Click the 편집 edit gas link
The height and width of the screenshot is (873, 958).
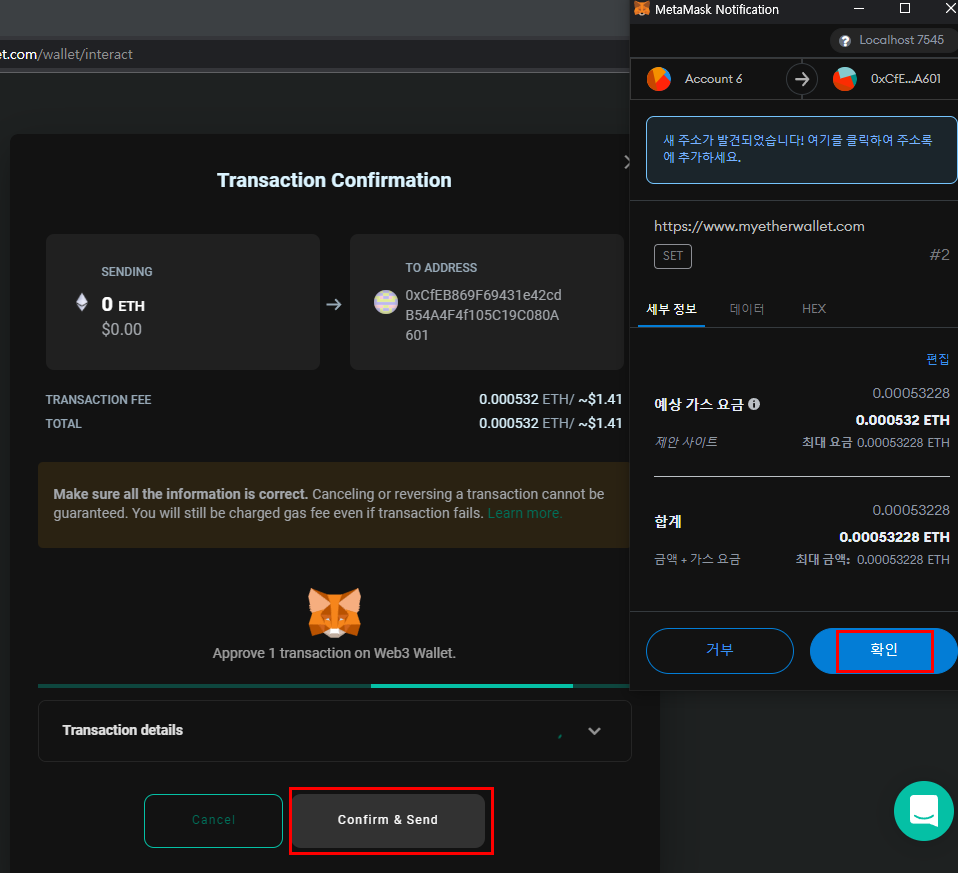pyautogui.click(x=937, y=359)
